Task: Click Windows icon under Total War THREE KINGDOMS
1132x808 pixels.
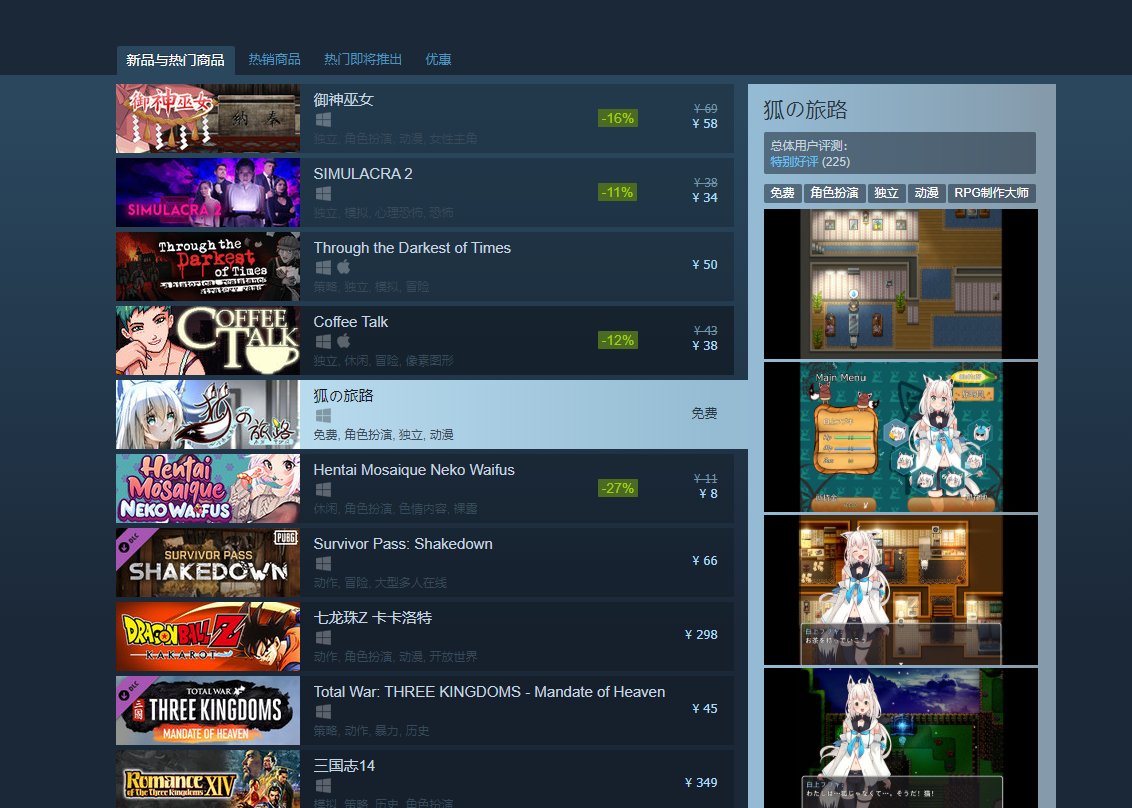Action: [x=323, y=711]
